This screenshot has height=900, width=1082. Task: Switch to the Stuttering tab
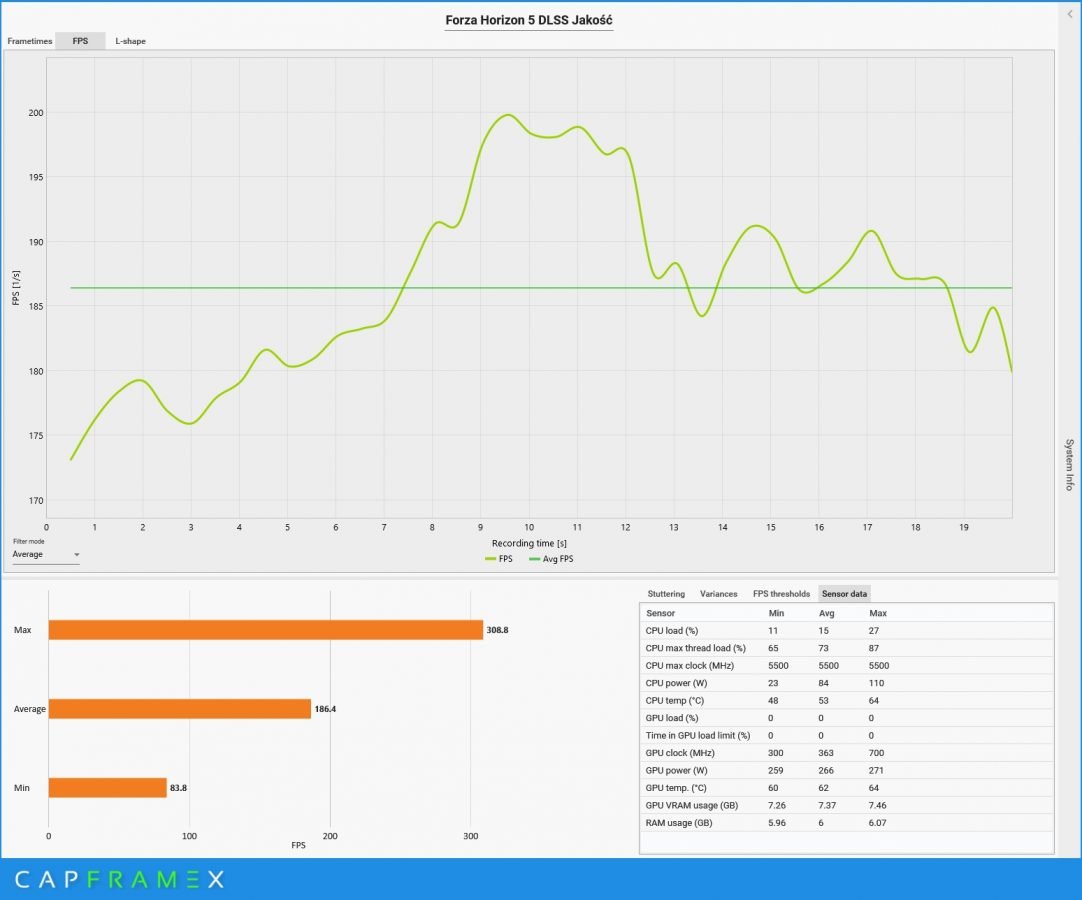coord(666,594)
